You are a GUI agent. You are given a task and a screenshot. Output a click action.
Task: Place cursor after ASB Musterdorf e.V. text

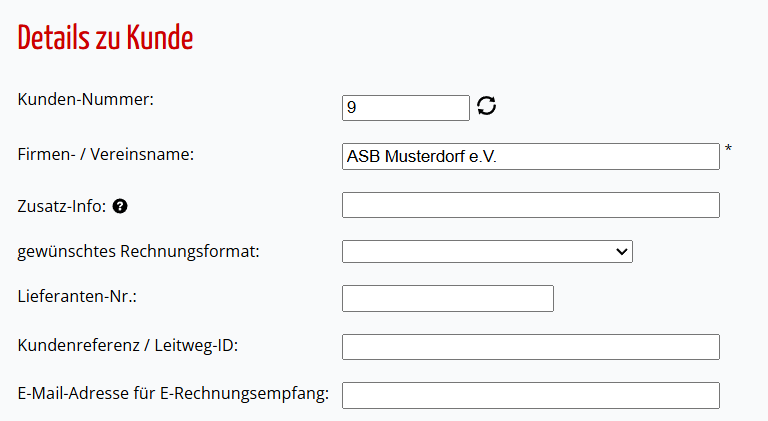click(x=499, y=157)
